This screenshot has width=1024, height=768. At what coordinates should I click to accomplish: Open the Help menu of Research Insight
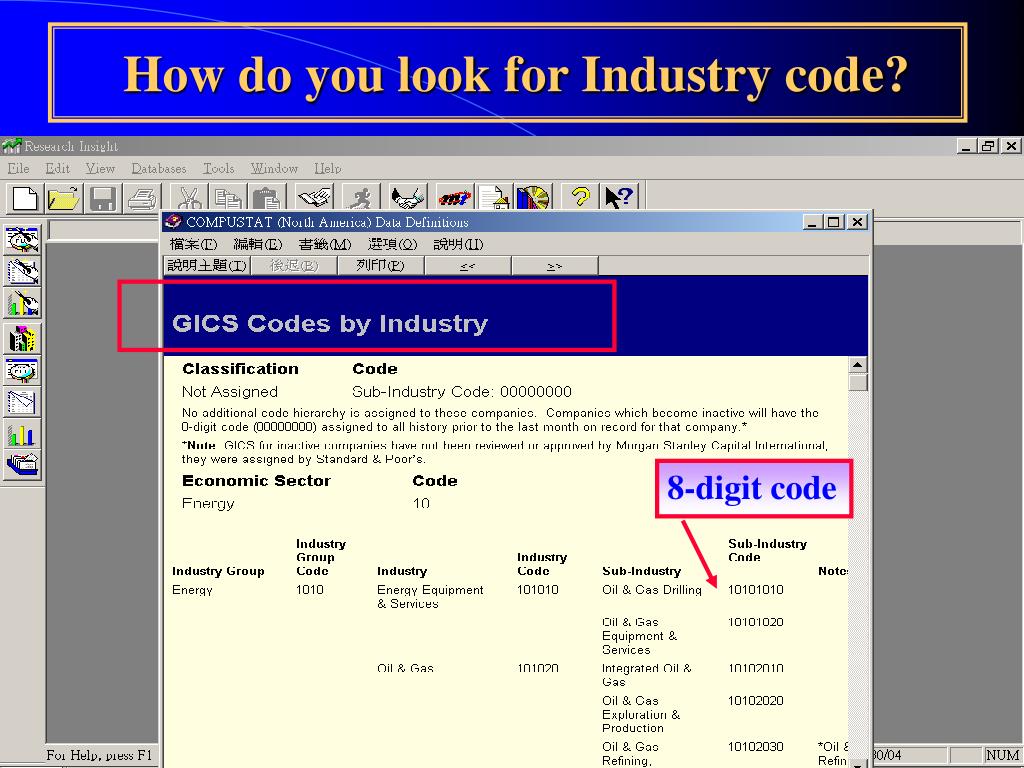click(327, 168)
